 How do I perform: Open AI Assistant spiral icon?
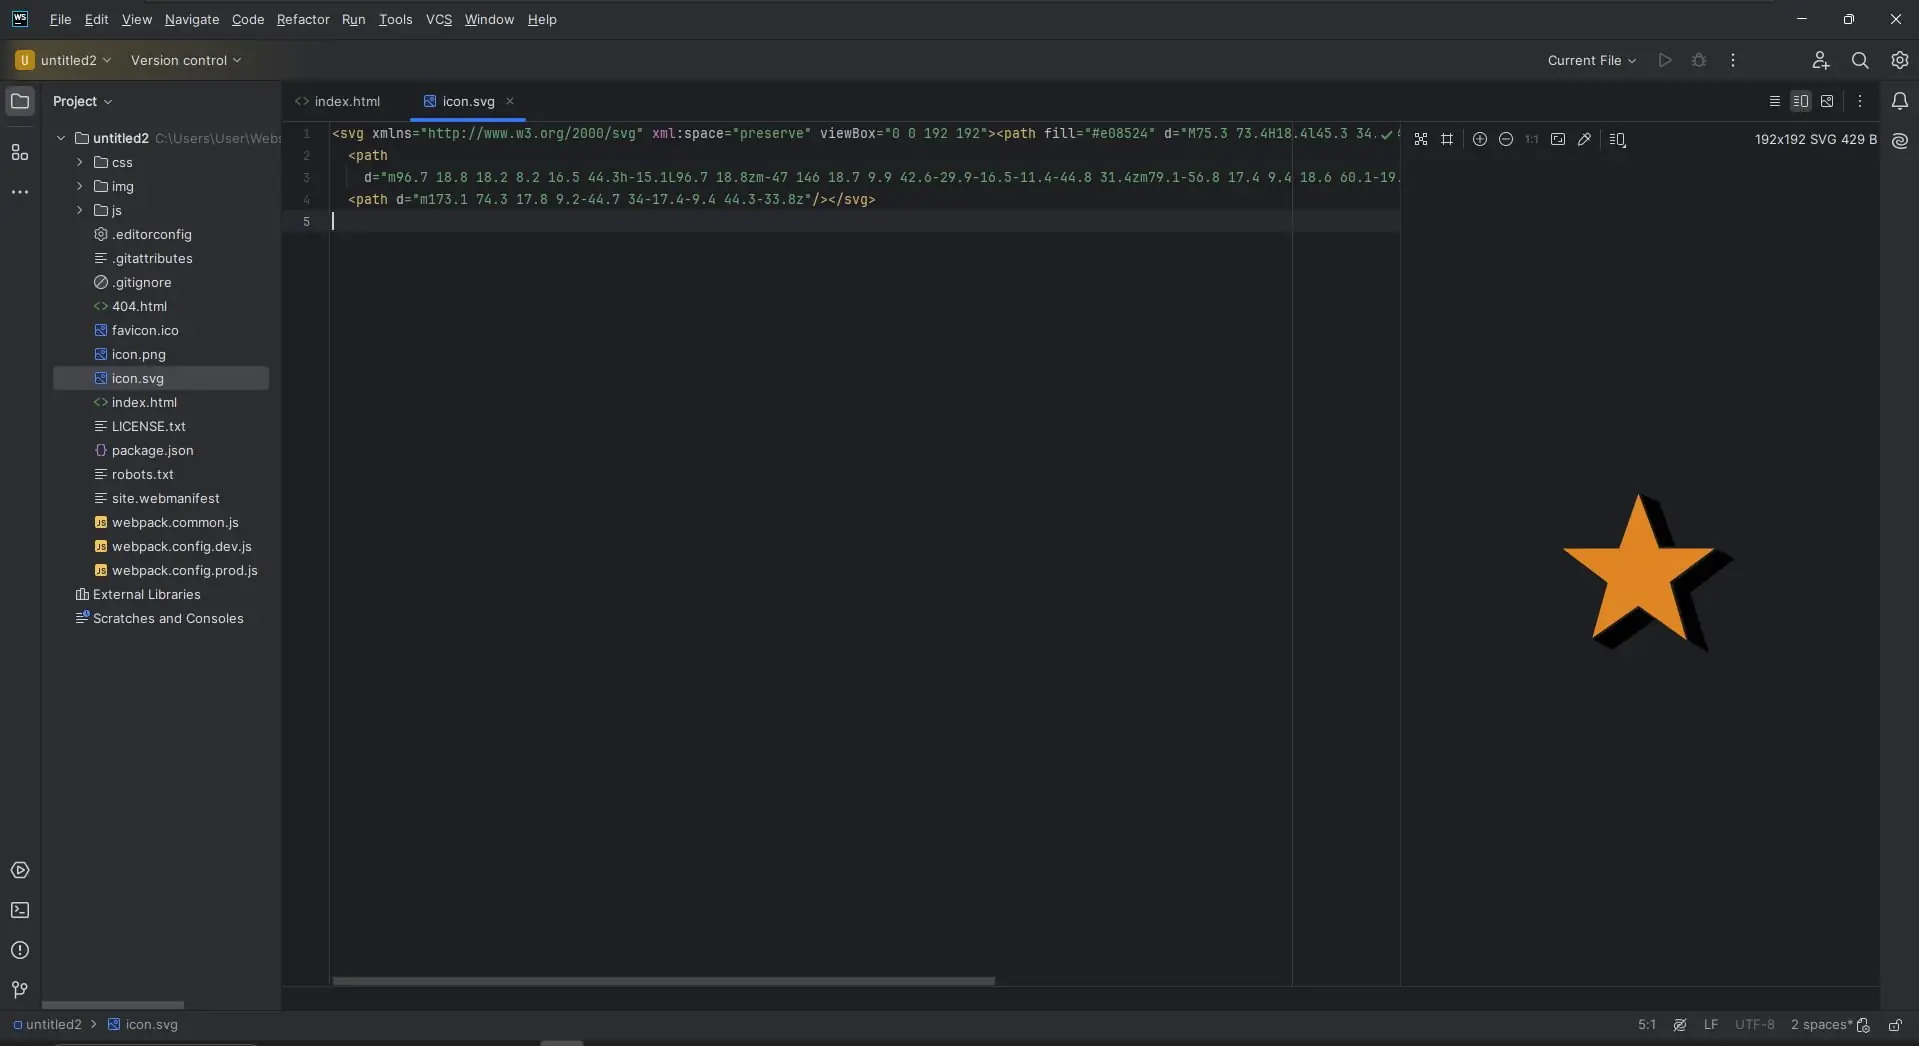1900,141
